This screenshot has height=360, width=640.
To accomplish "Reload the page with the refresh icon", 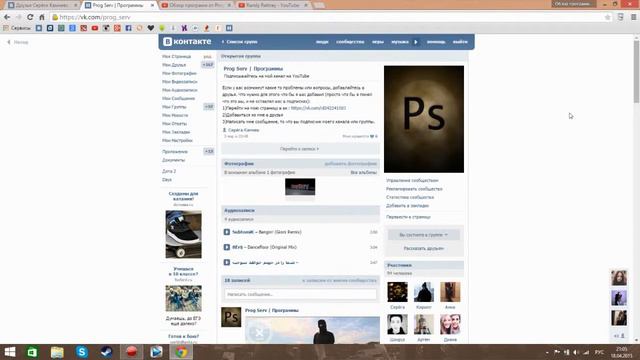I will tap(30, 17).
